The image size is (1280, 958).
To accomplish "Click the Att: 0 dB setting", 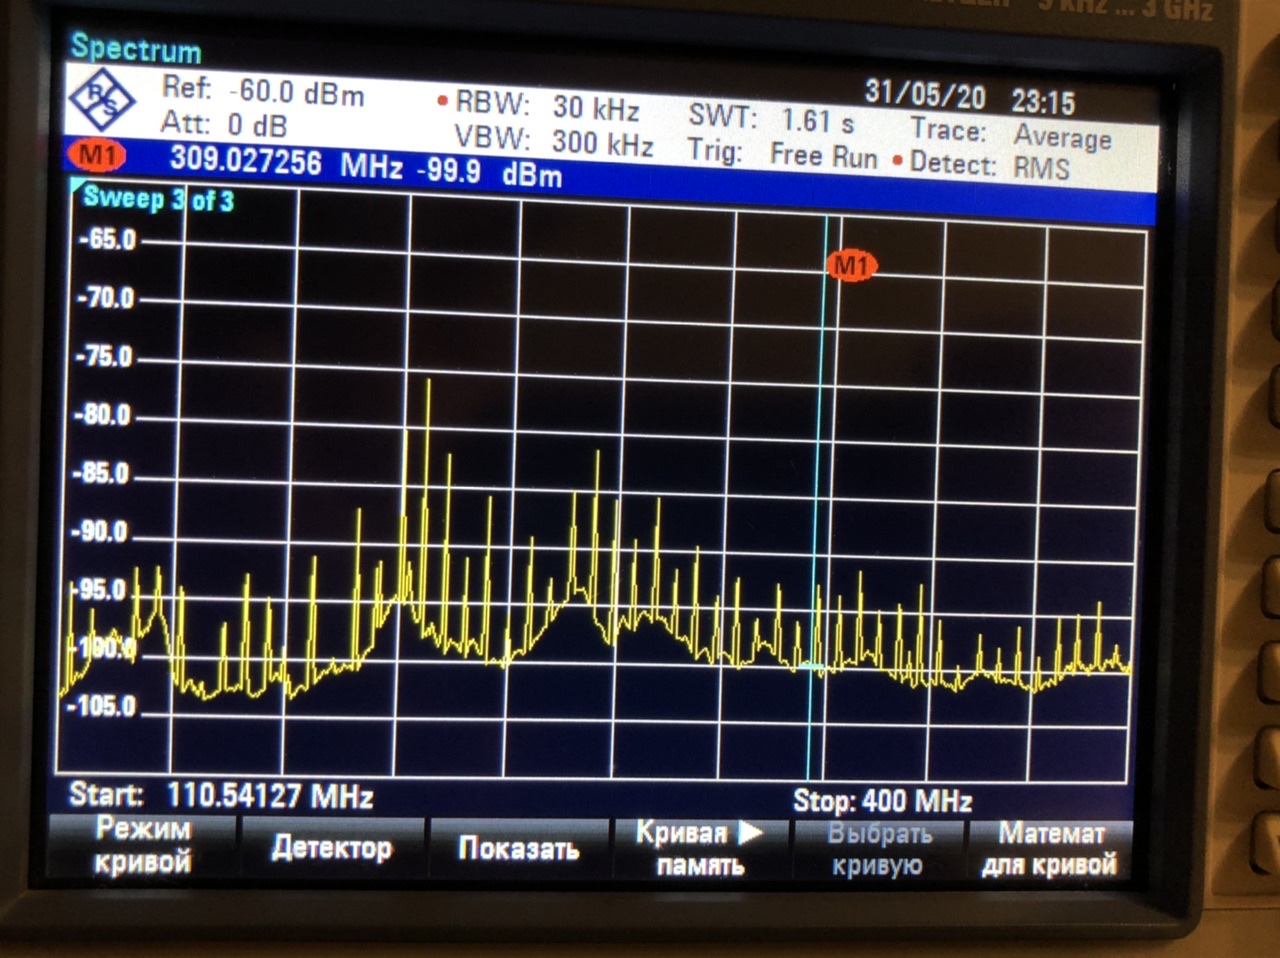I will 224,125.
